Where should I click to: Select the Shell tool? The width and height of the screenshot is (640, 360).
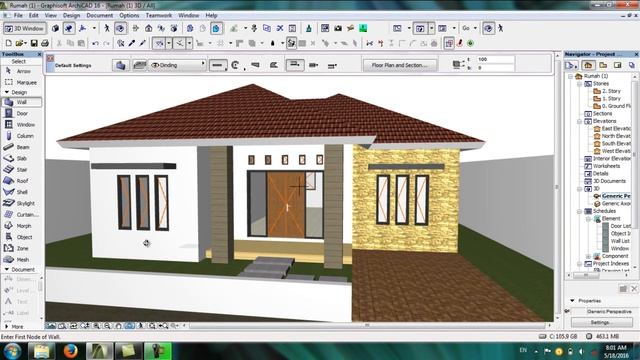tap(21, 192)
